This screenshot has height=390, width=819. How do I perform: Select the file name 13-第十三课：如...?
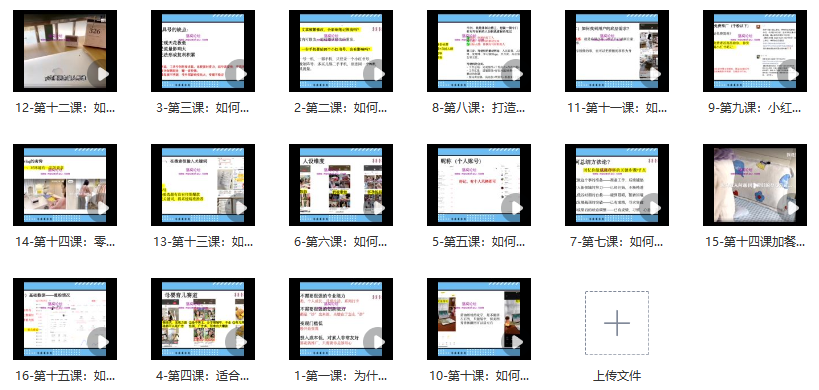[x=203, y=242]
